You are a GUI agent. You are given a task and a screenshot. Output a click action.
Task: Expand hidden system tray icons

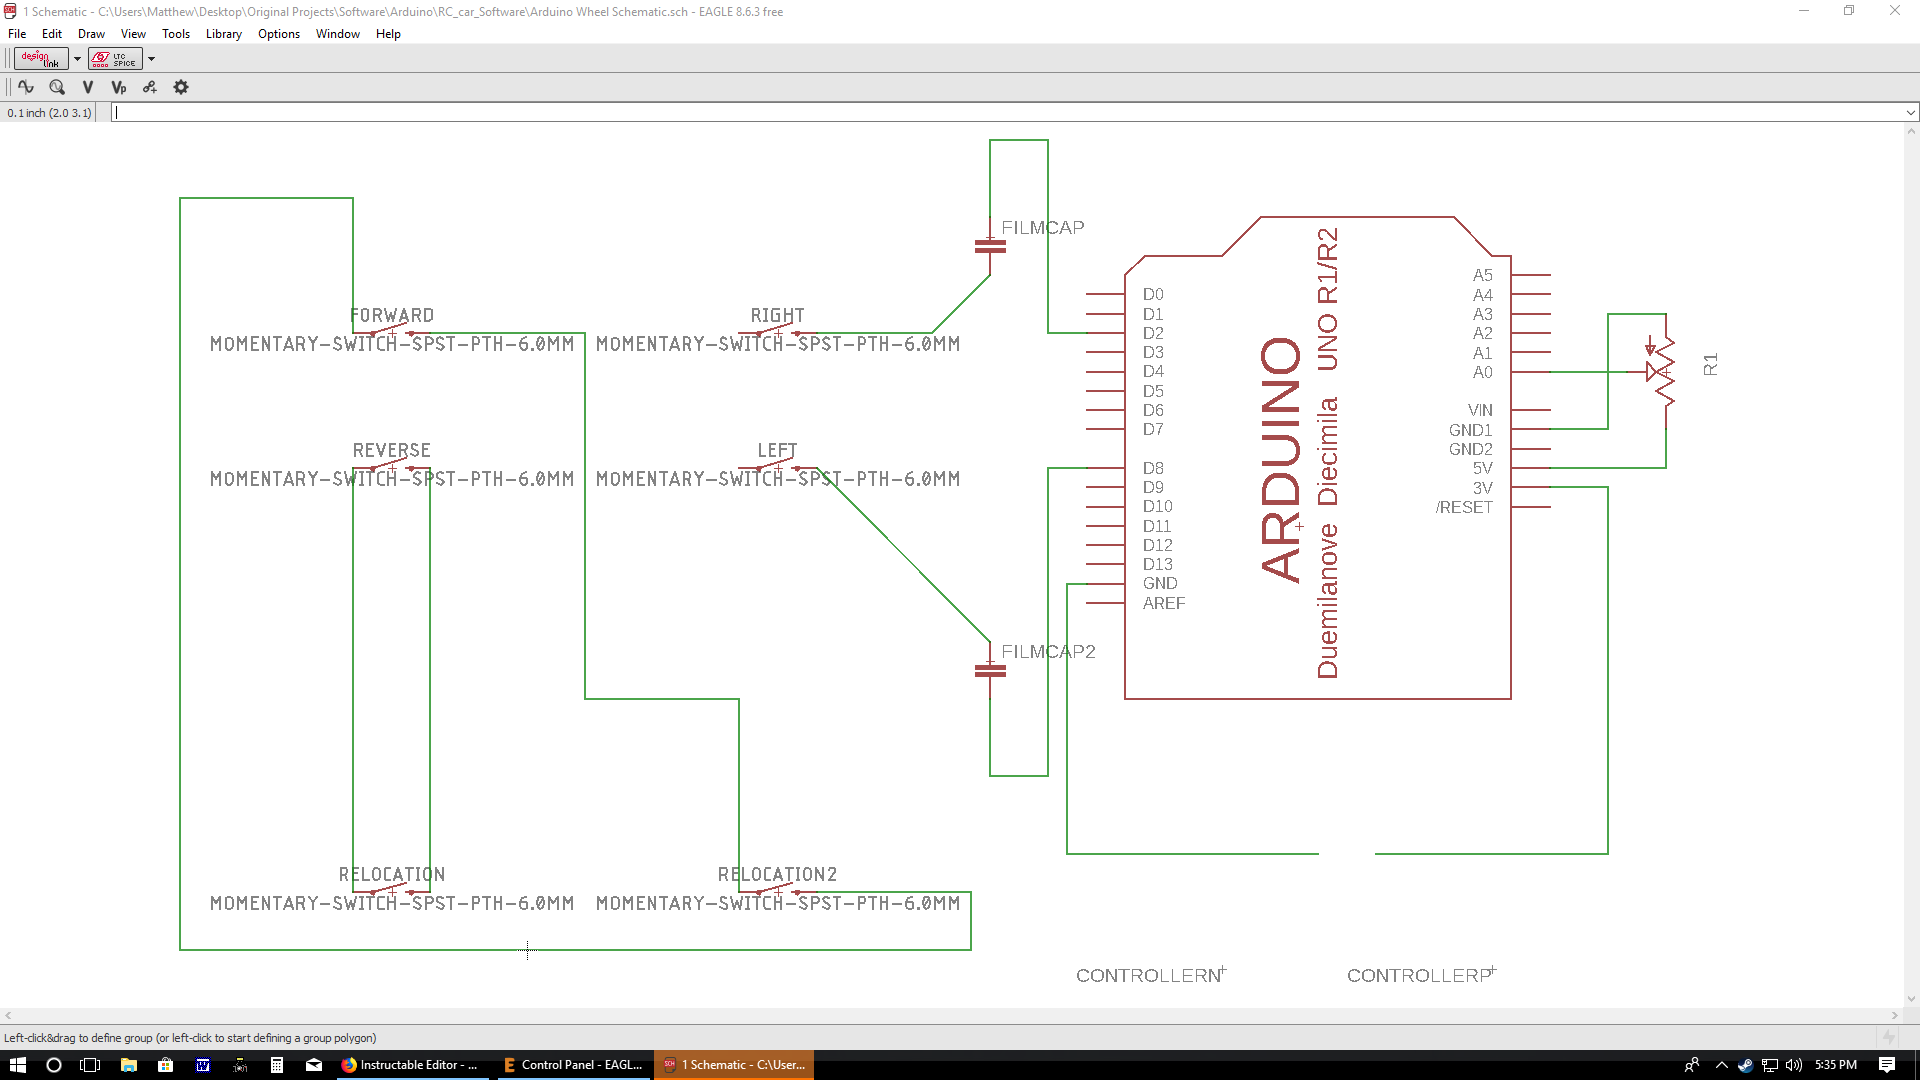point(1721,1065)
